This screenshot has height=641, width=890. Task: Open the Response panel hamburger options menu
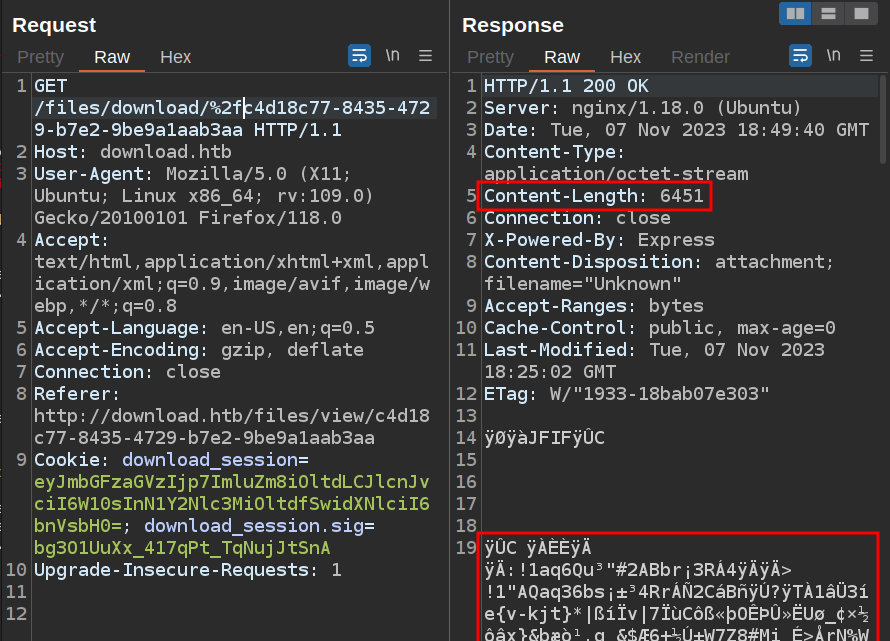click(867, 56)
